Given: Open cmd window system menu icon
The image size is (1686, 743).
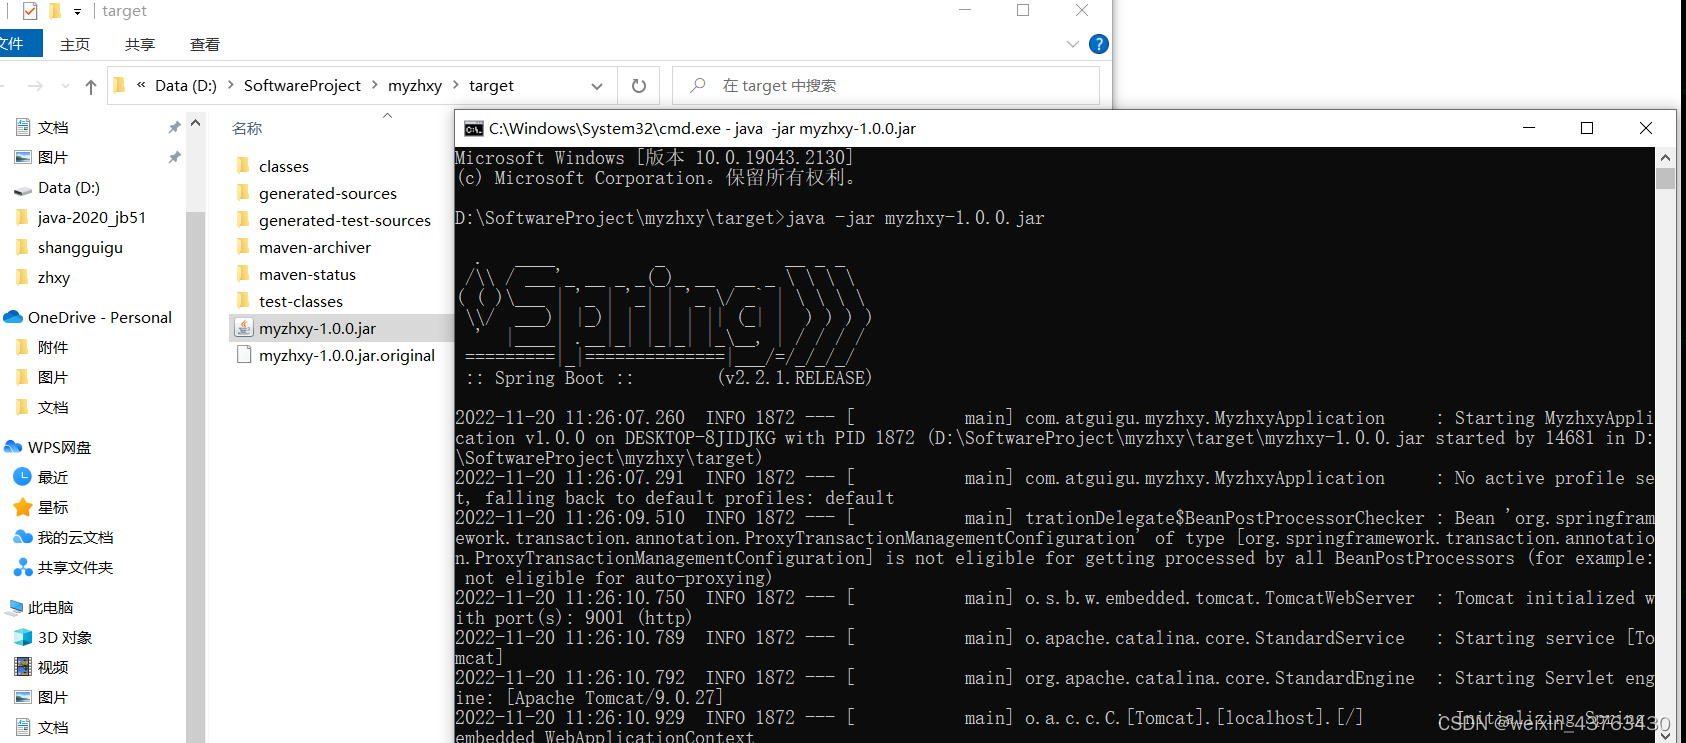Looking at the screenshot, I should click(473, 129).
